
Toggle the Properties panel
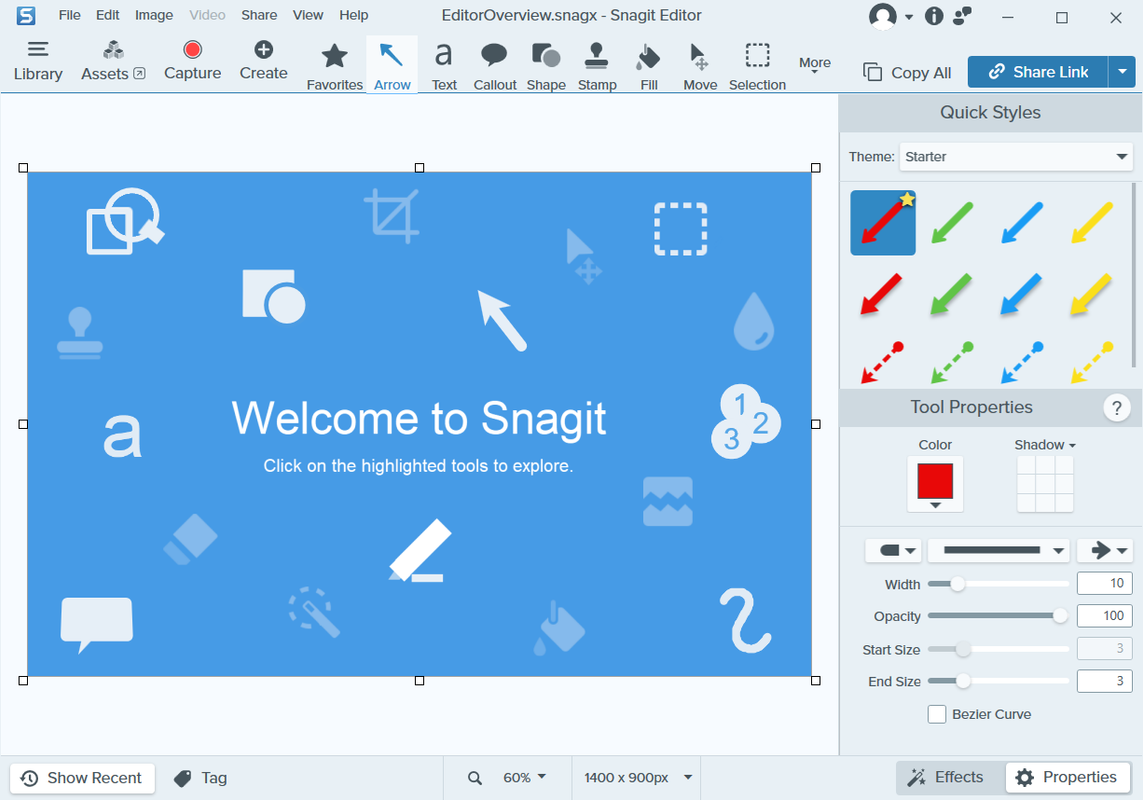[x=1068, y=777]
